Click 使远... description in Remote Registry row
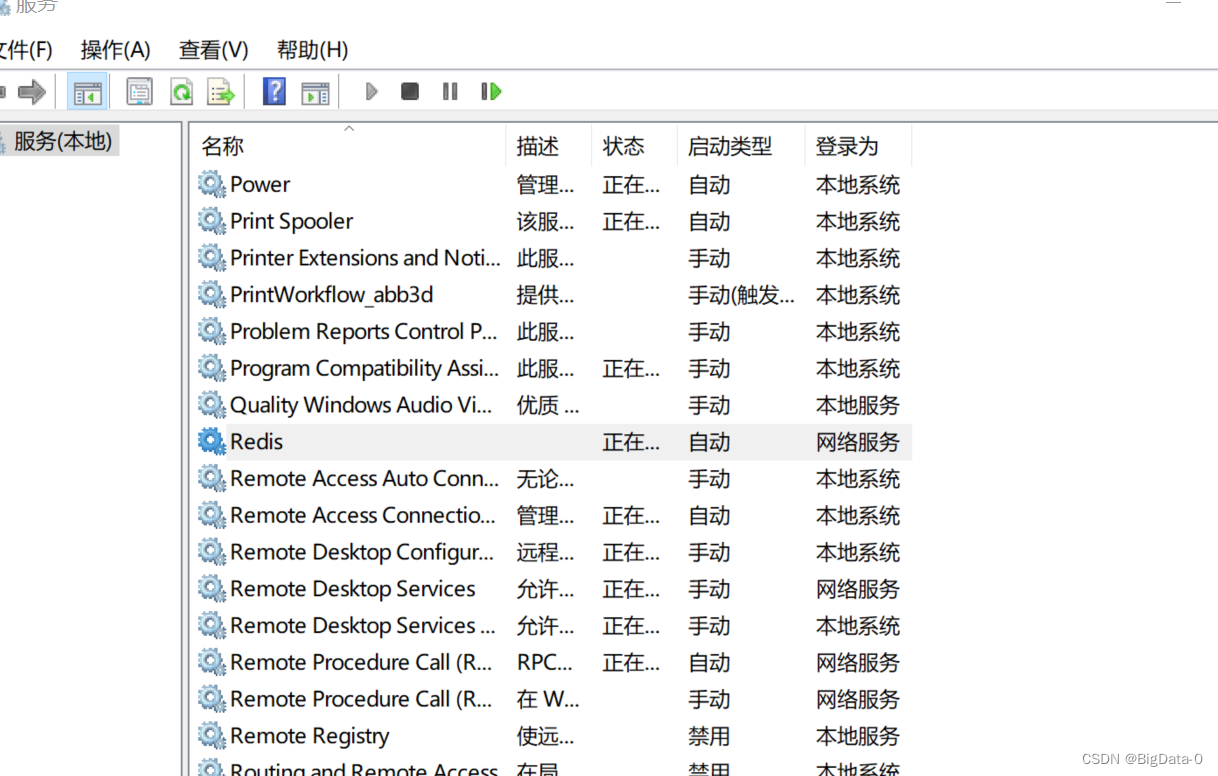The image size is (1218, 776). point(545,736)
